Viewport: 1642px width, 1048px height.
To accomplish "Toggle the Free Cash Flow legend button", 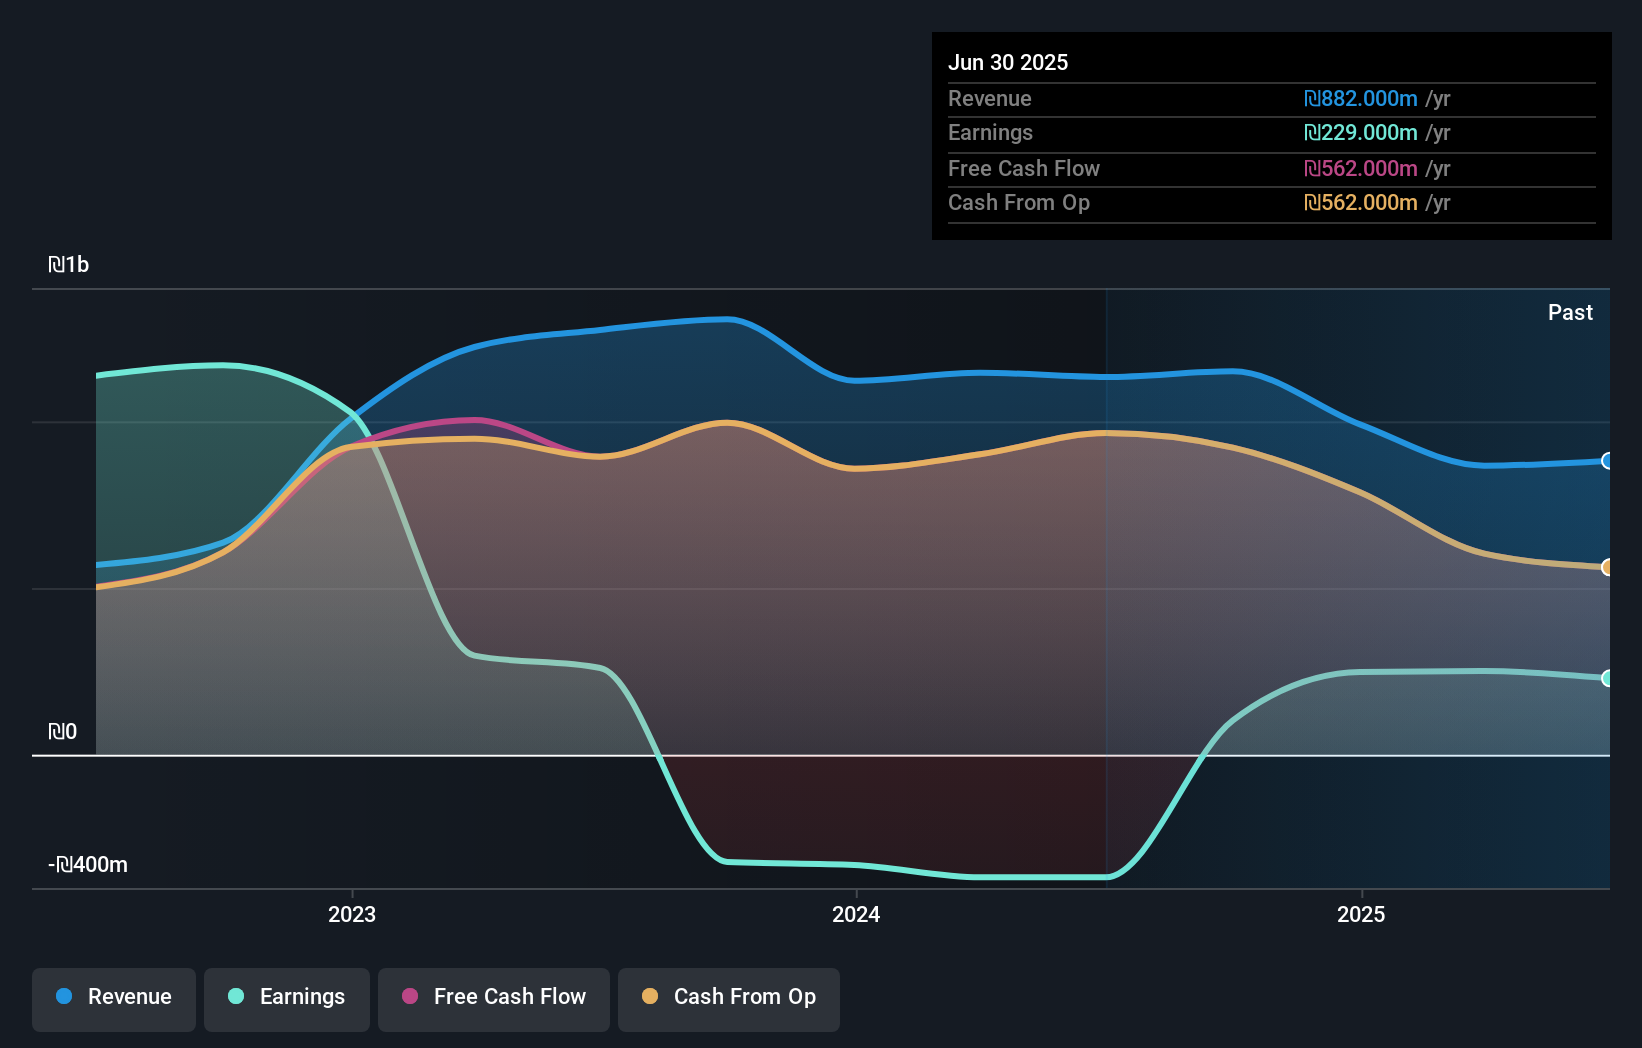I will click(x=494, y=999).
